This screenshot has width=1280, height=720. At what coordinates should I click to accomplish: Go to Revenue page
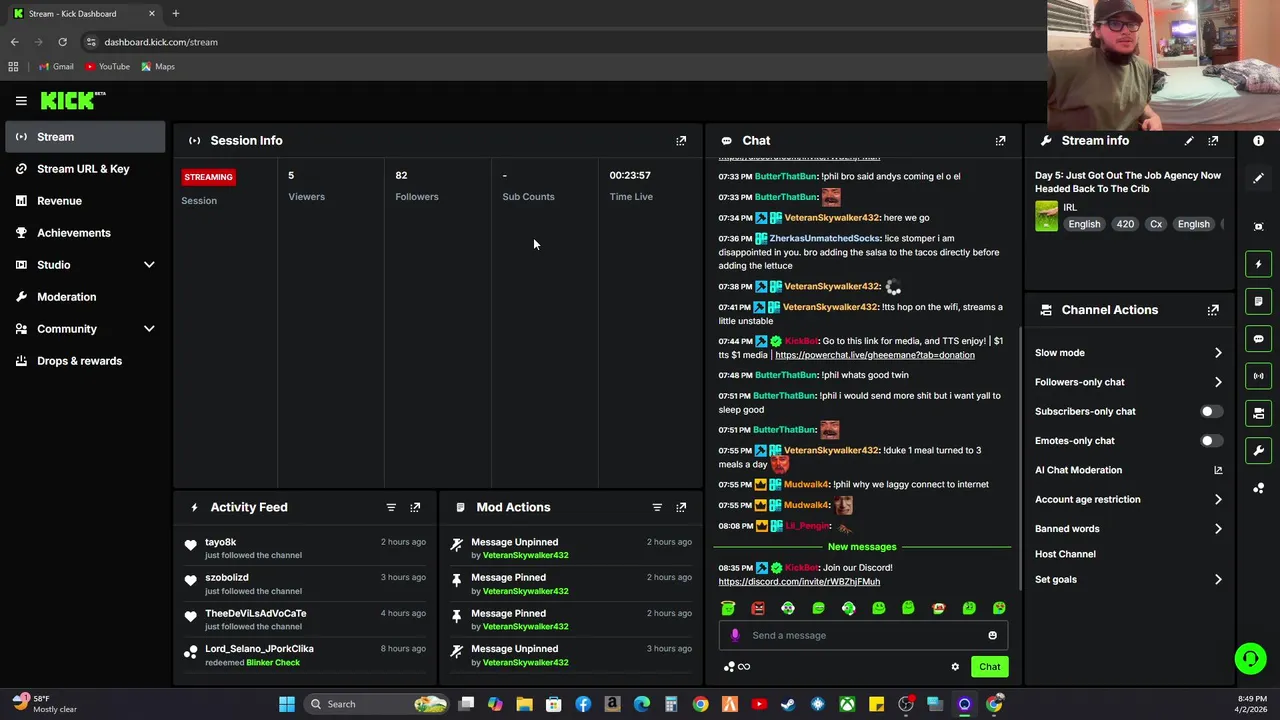85,201
